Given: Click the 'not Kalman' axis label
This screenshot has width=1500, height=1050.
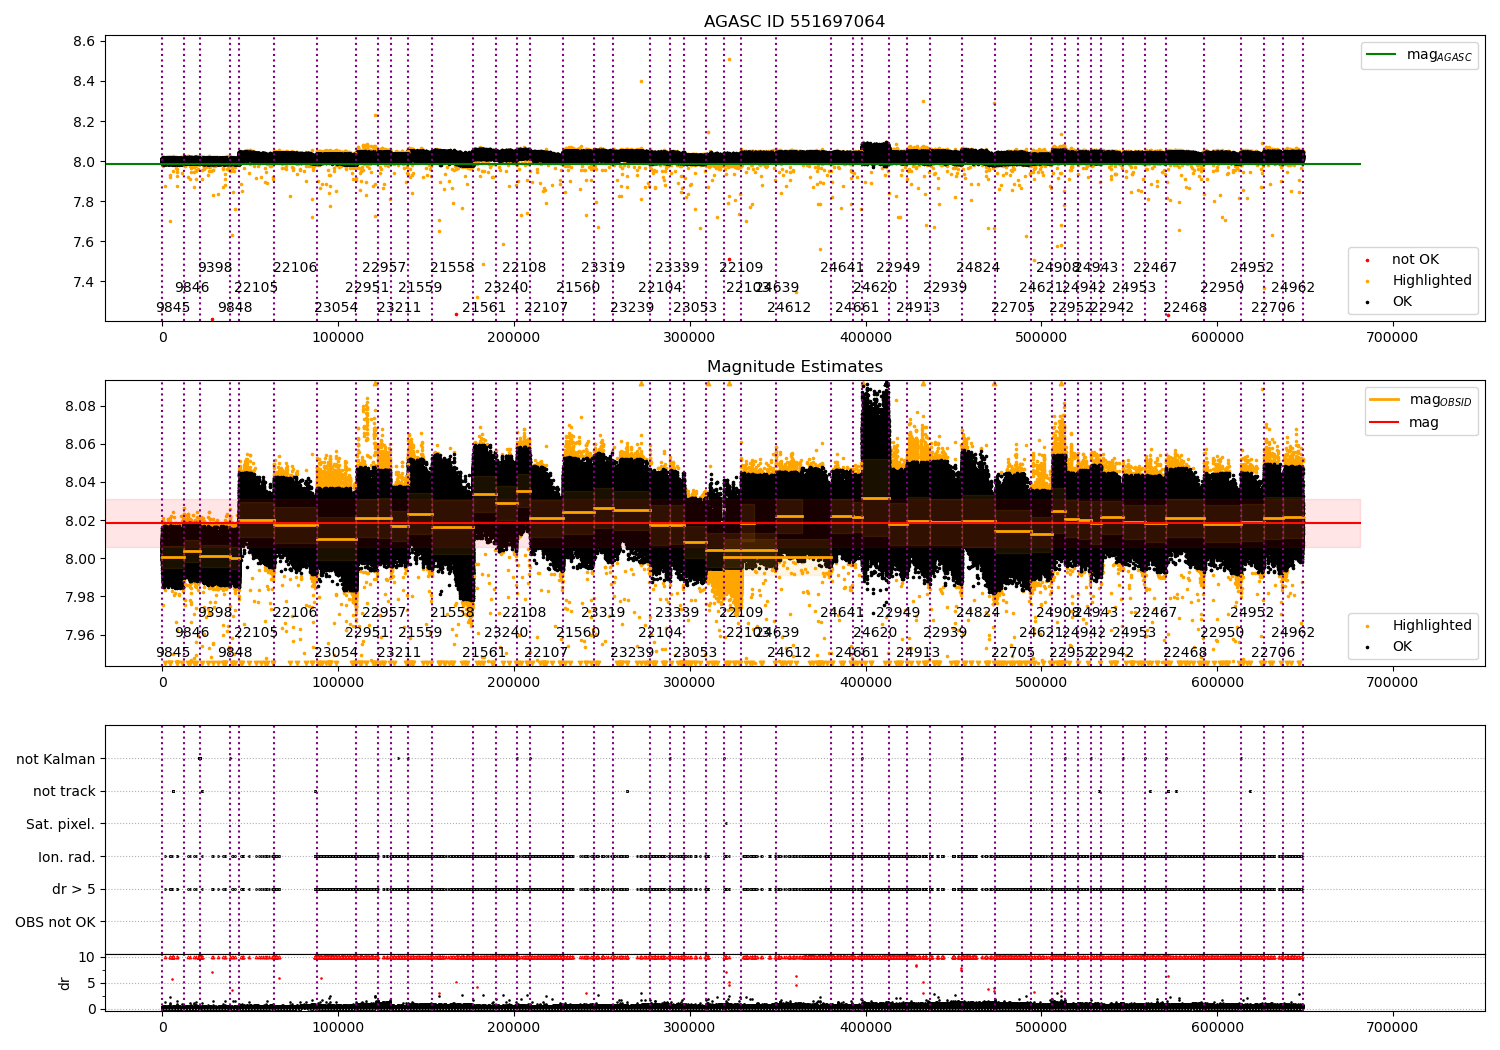Looking at the screenshot, I should pos(56,759).
